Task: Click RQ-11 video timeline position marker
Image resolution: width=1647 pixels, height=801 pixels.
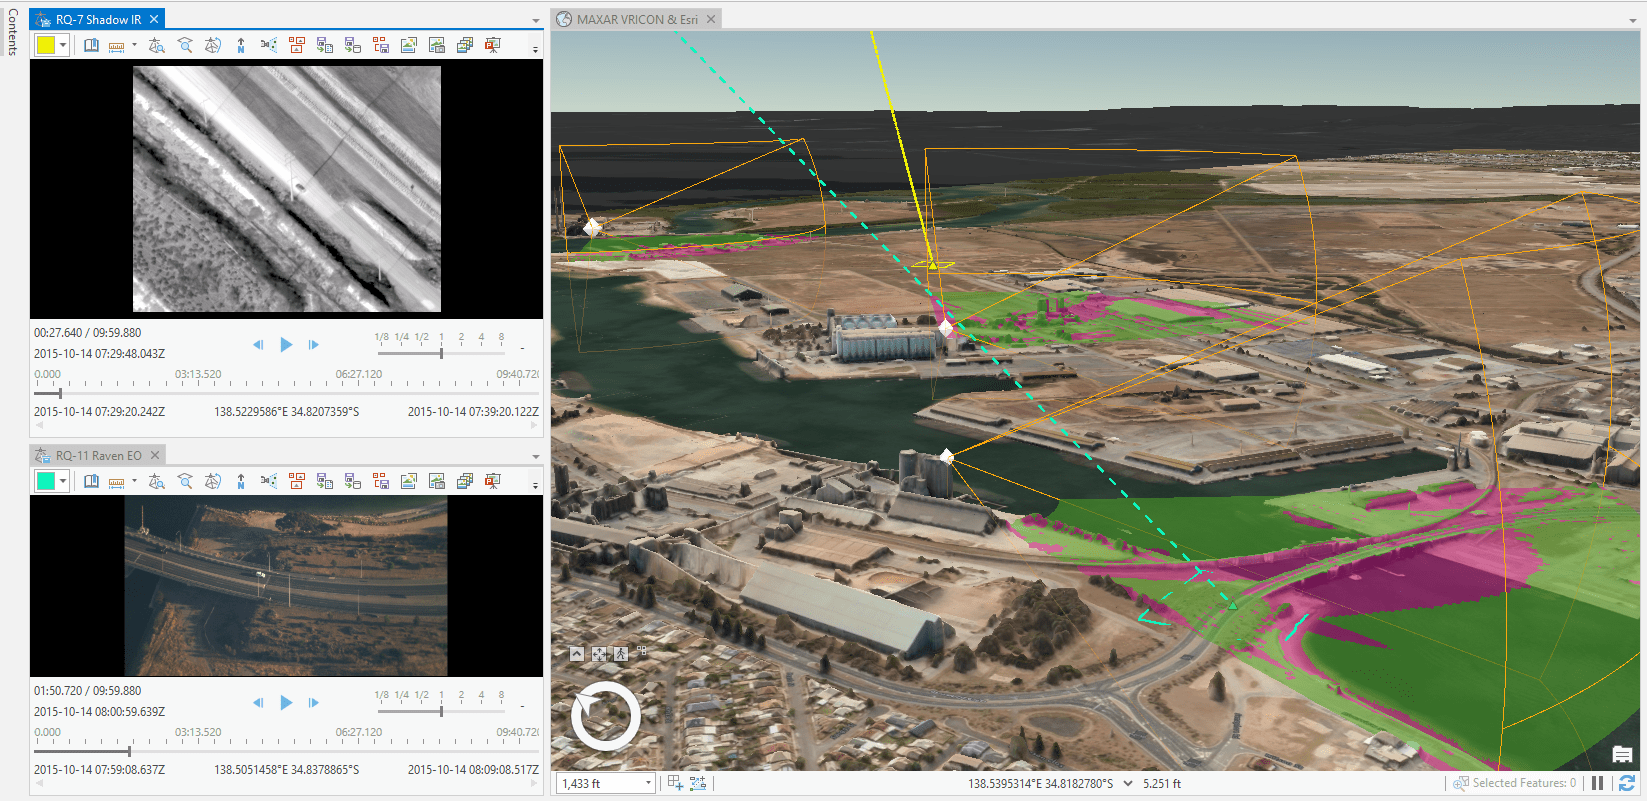Action: 129,751
